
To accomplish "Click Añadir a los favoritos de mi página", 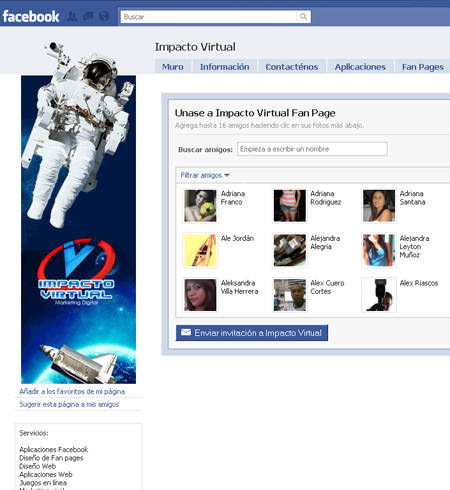I will [72, 391].
